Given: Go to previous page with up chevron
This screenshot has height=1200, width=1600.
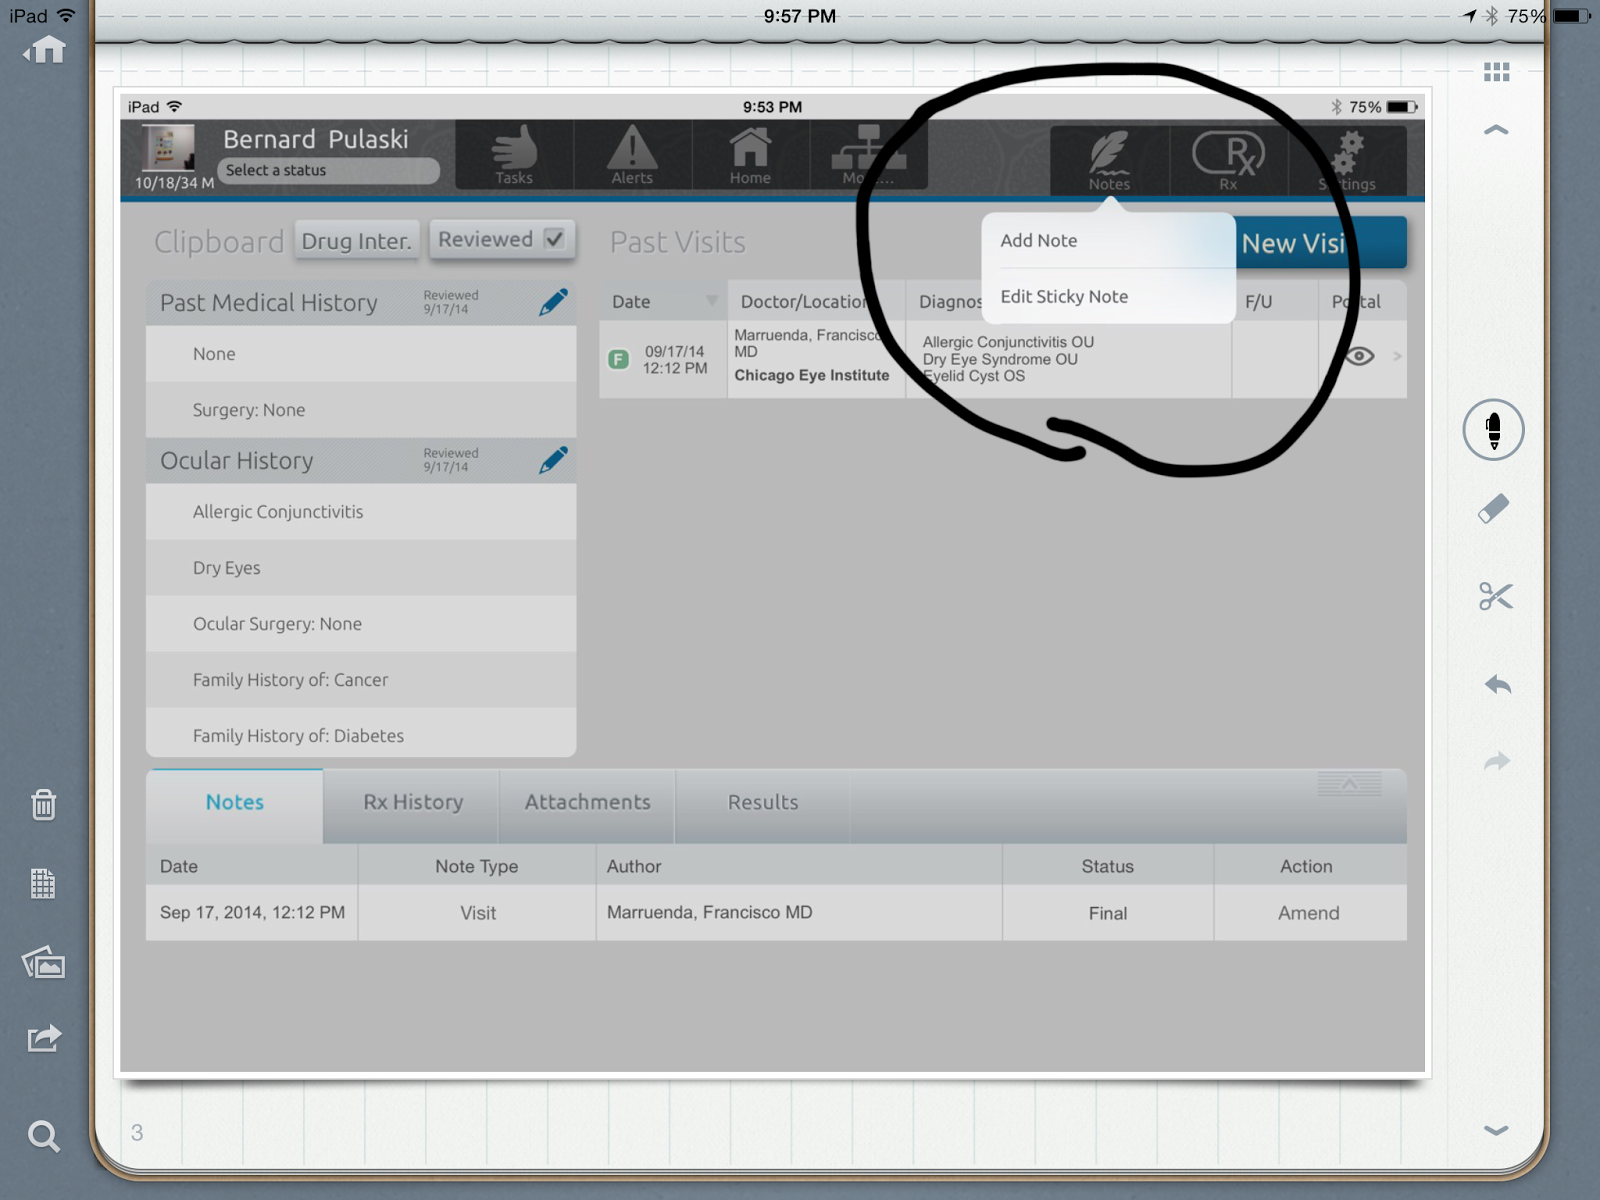Looking at the screenshot, I should [1496, 130].
